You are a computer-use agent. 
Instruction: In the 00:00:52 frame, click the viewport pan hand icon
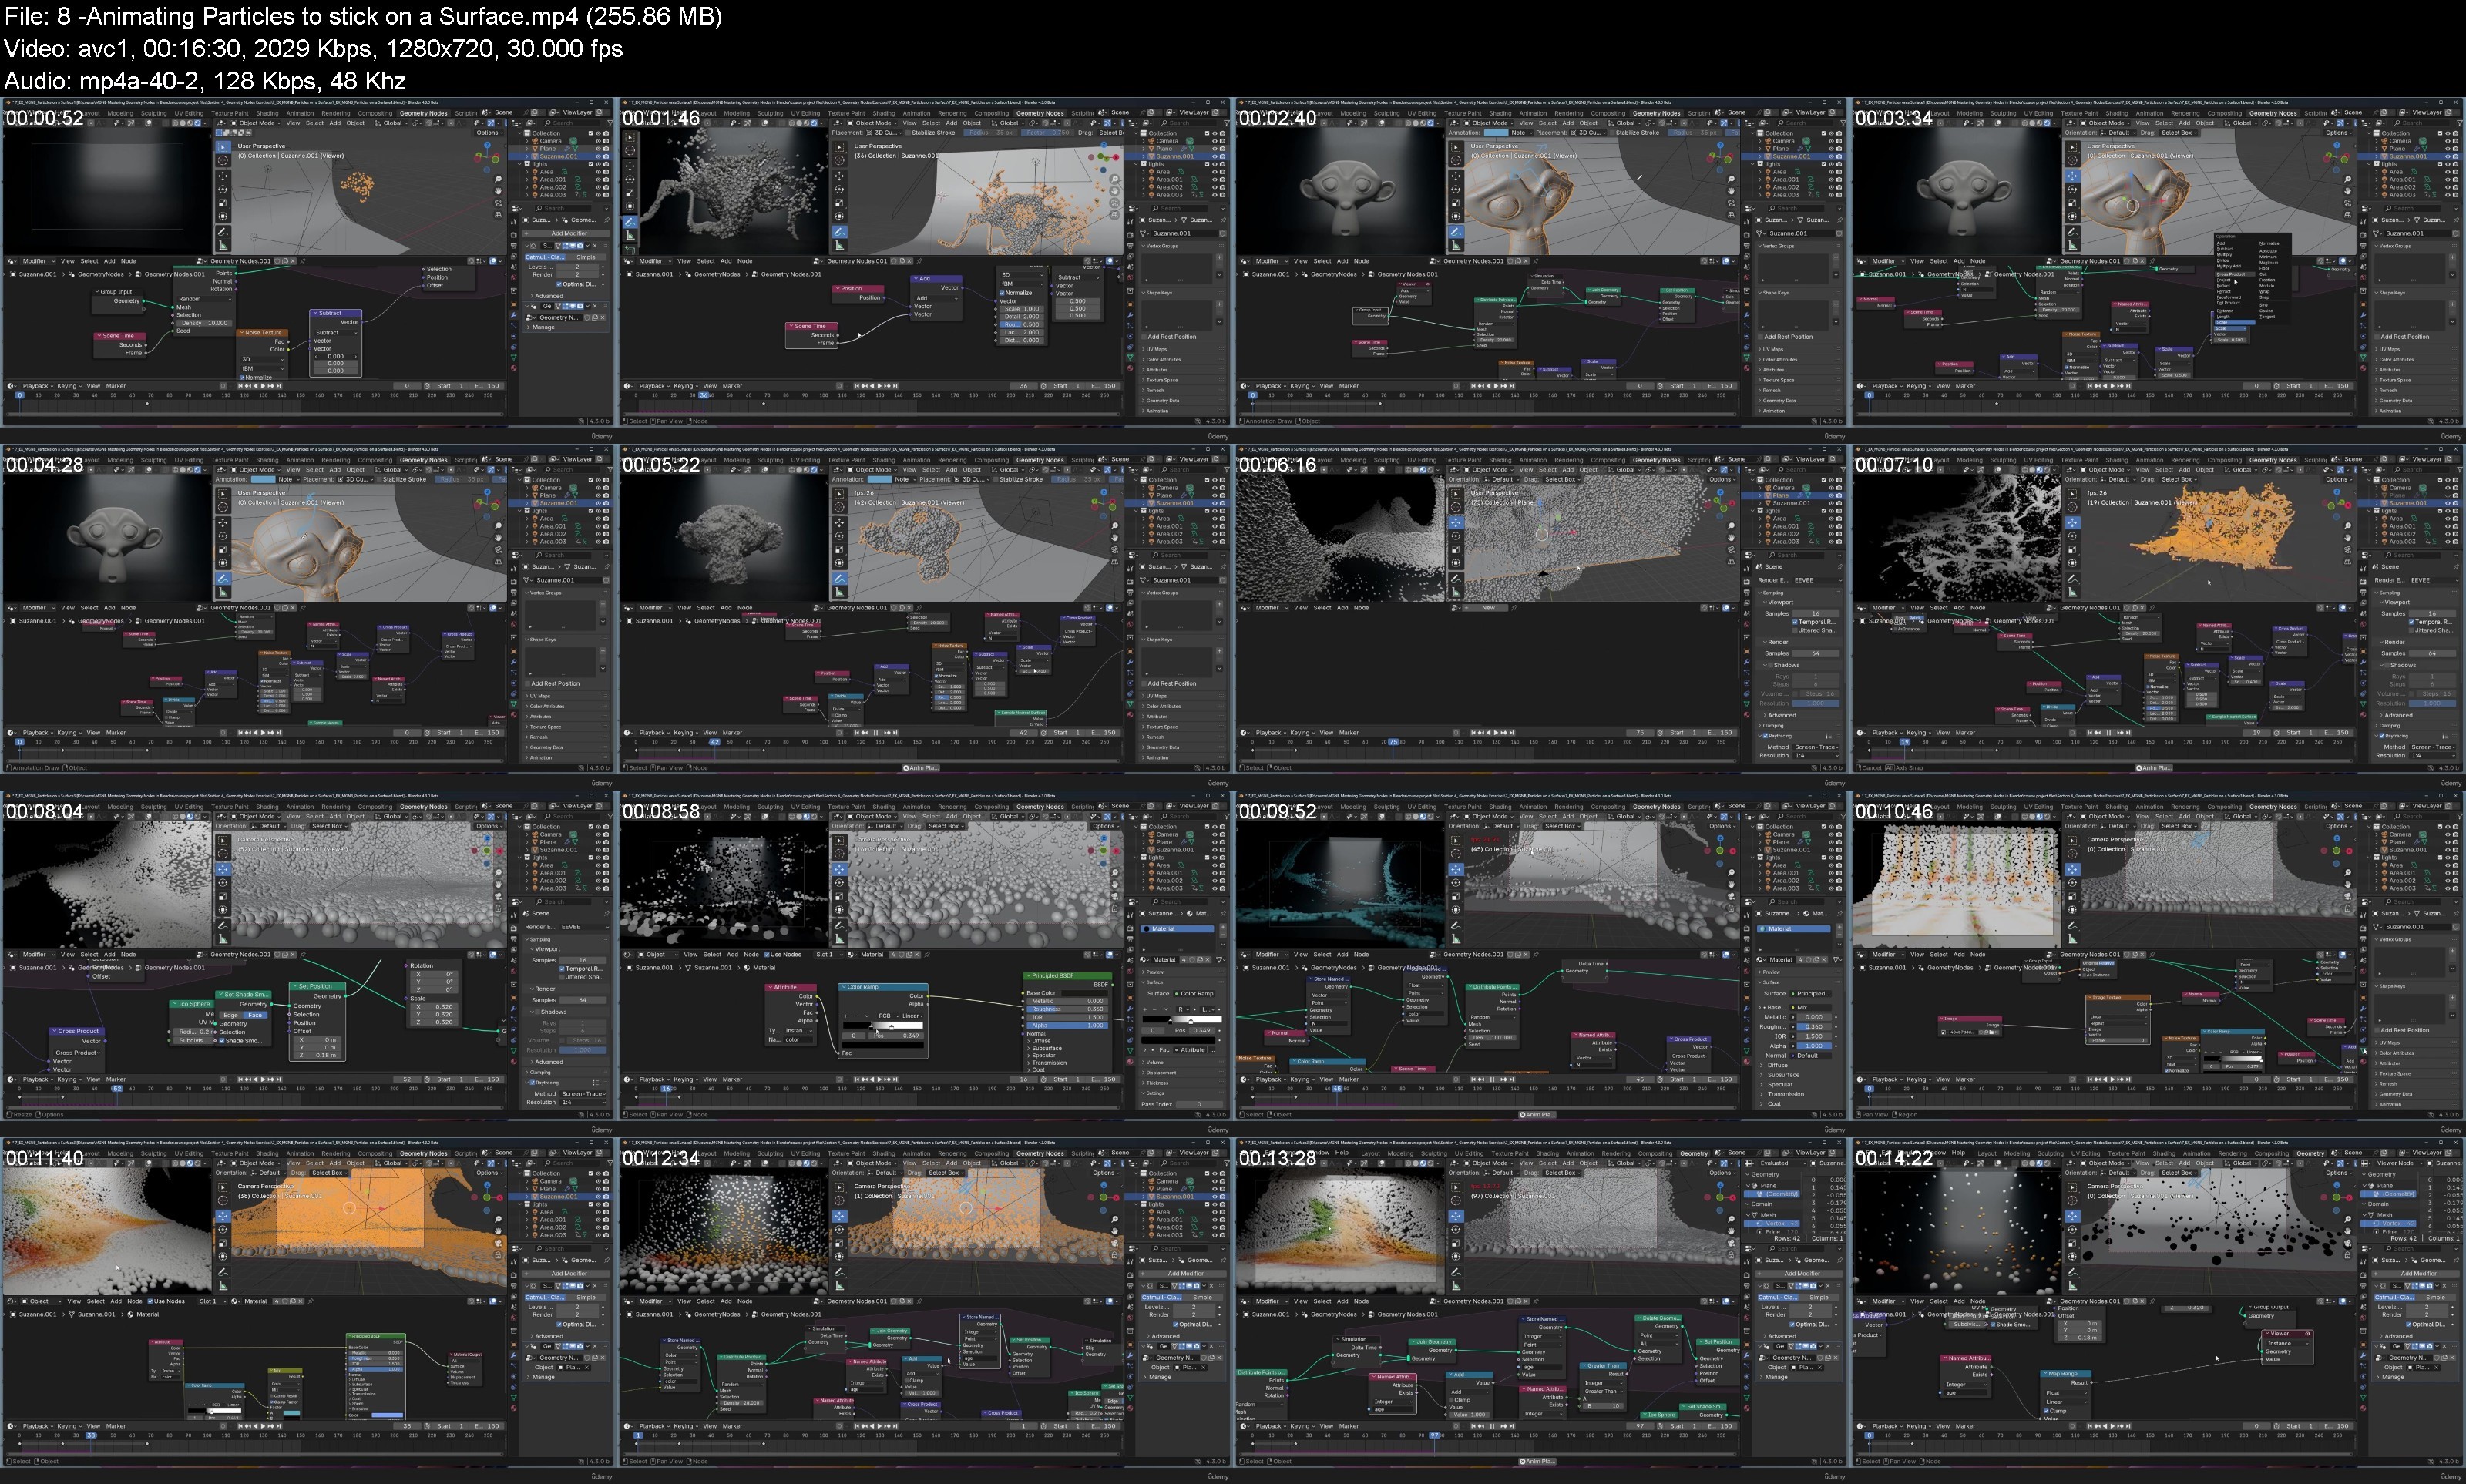(498, 191)
